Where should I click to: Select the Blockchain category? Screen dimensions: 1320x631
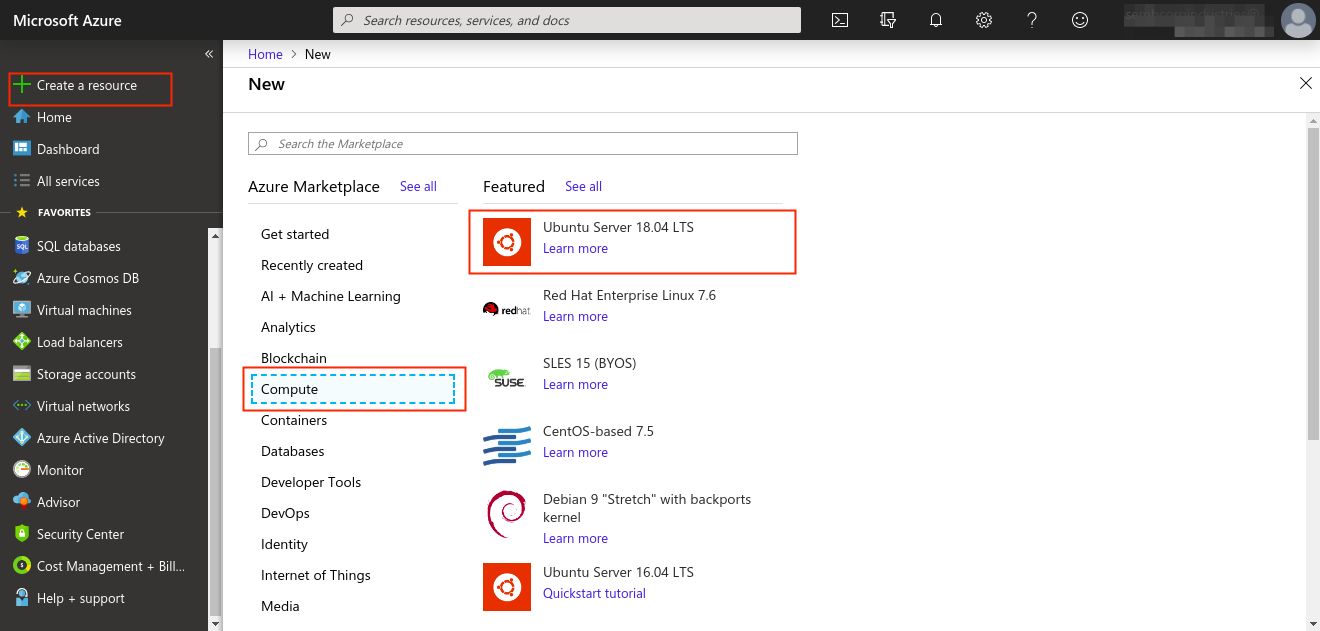pos(294,358)
